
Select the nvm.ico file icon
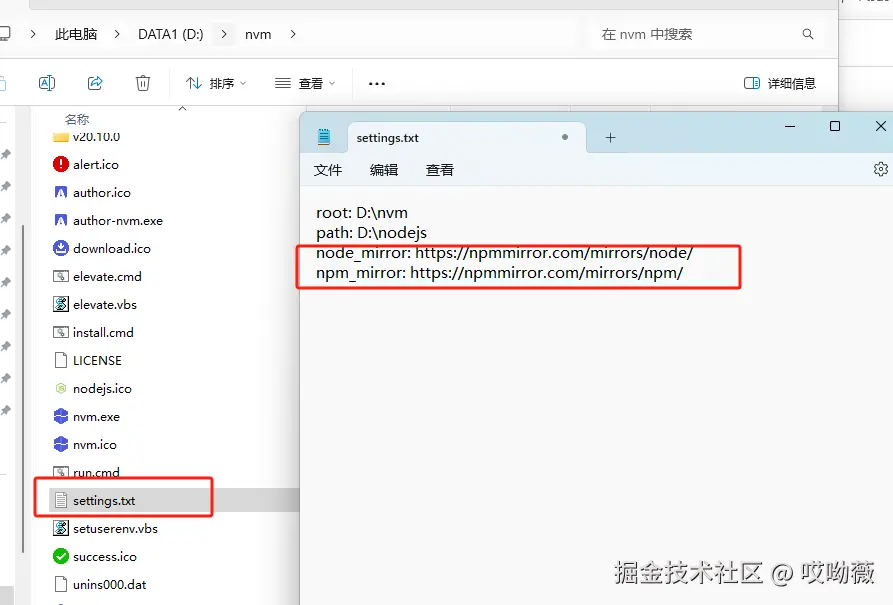pos(61,444)
